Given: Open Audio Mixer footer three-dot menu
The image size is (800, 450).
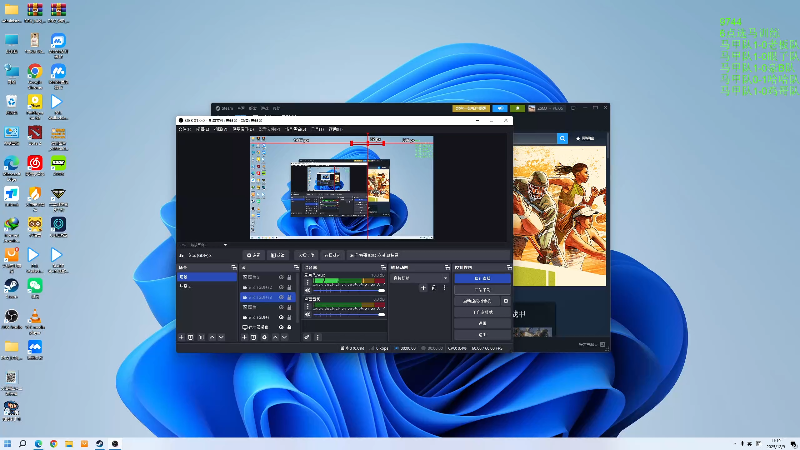Looking at the screenshot, I should click(x=317, y=337).
